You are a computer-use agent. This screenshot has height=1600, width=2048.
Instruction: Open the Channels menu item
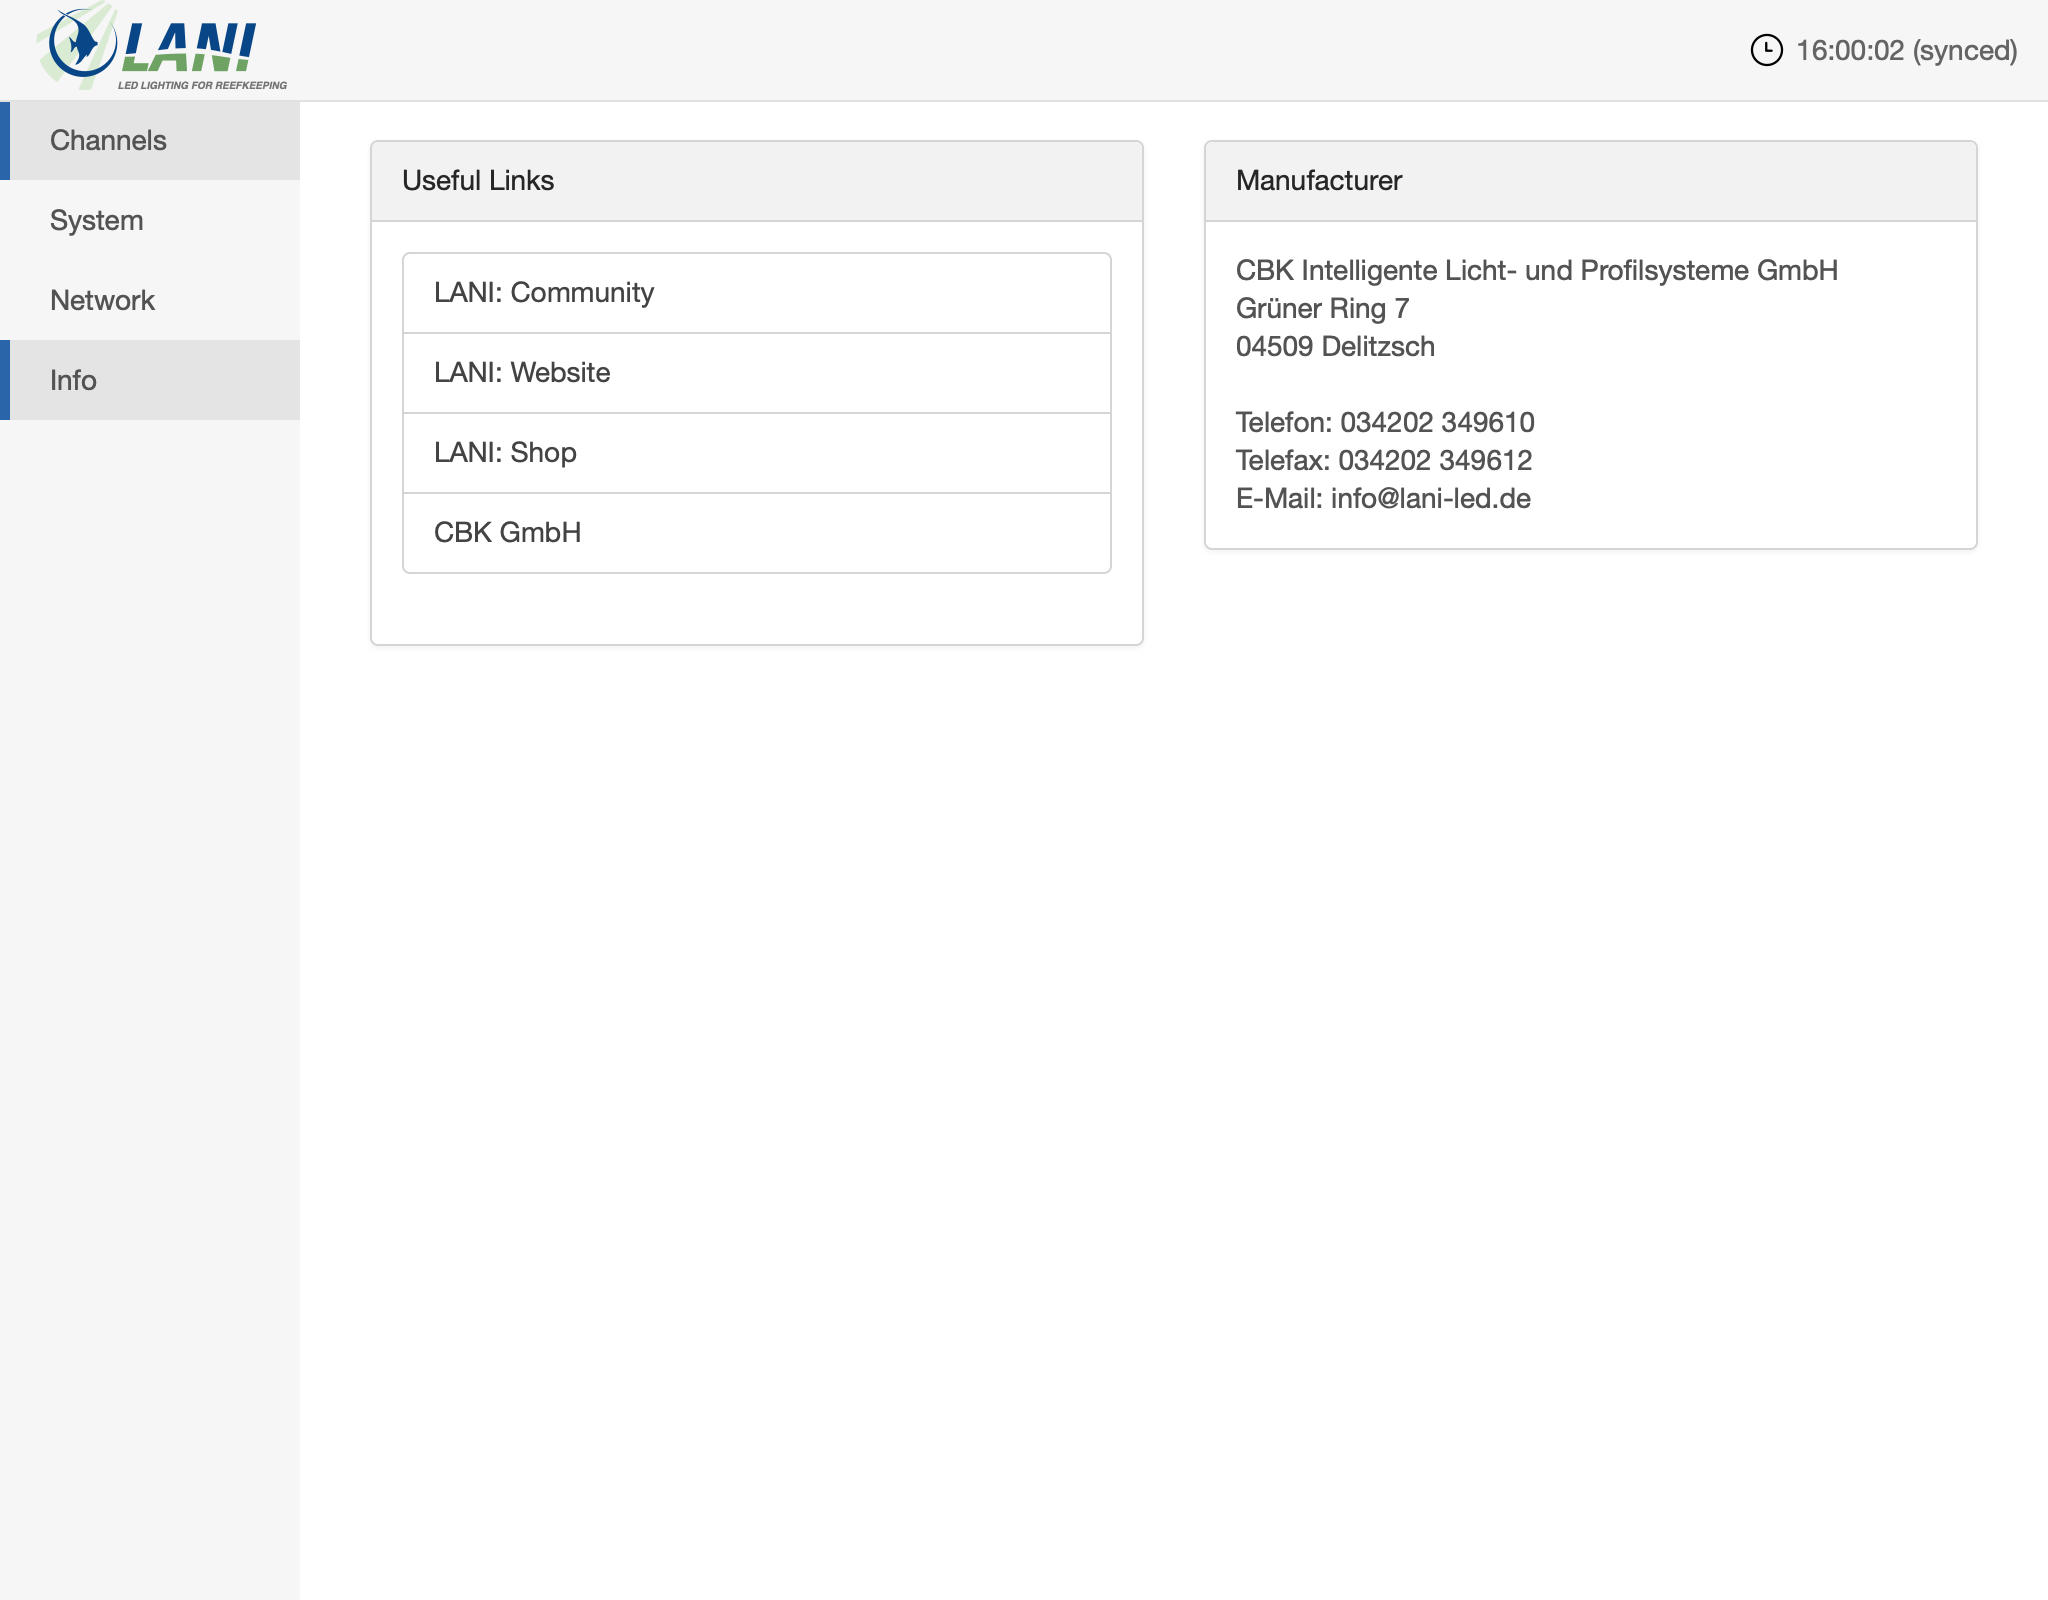click(x=108, y=140)
